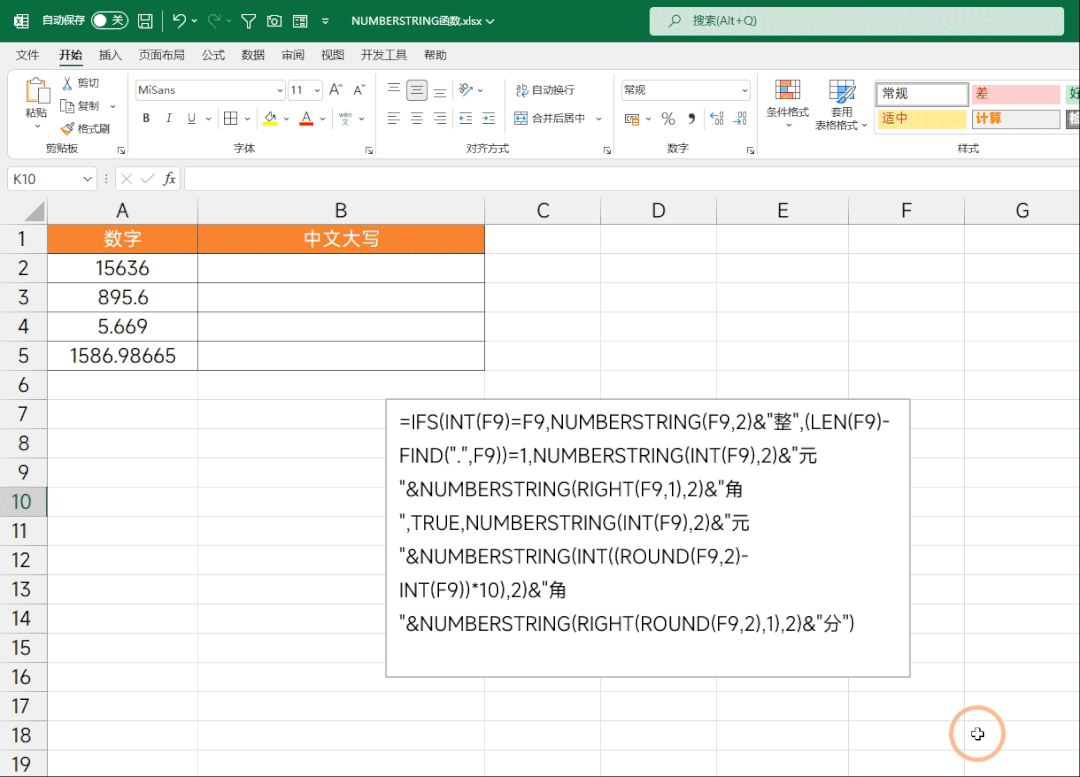
Task: Click the Align Right icon
Action: click(439, 118)
